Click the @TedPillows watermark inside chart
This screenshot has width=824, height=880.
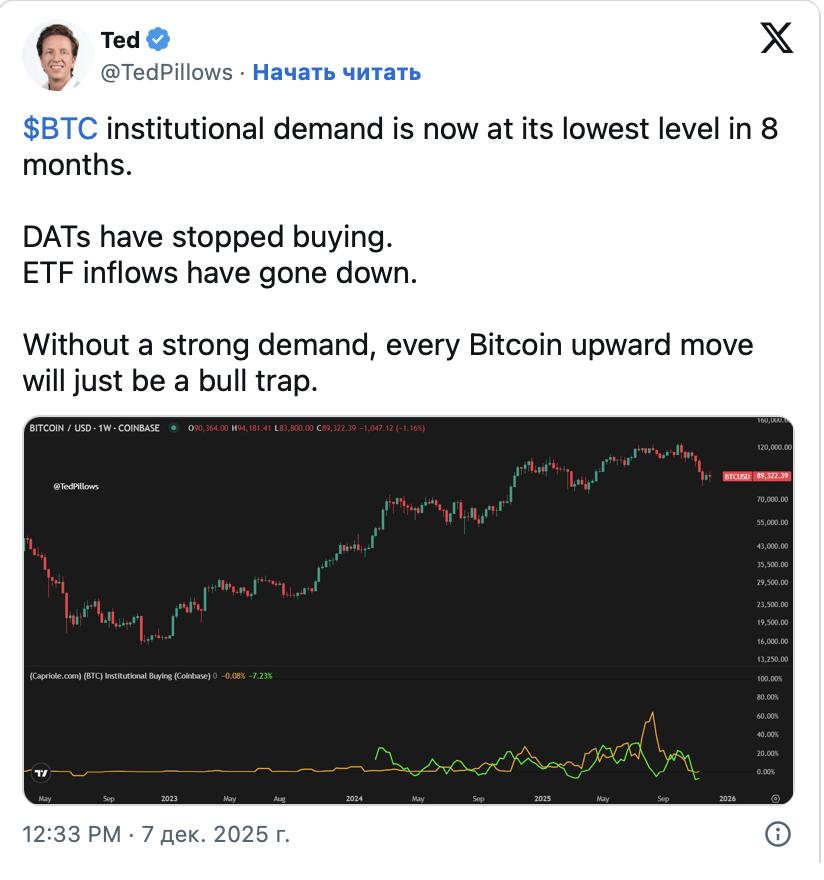82,487
